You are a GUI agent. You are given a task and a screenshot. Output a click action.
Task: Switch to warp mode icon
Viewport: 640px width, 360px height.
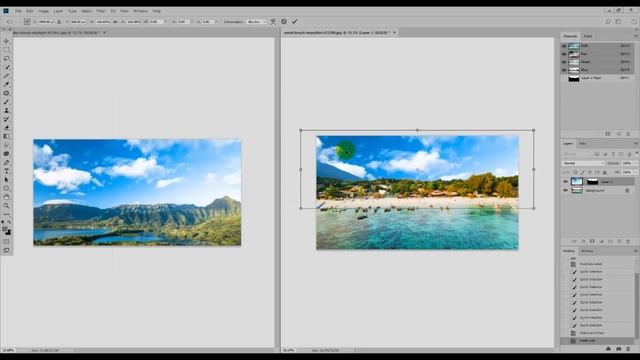tap(273, 22)
